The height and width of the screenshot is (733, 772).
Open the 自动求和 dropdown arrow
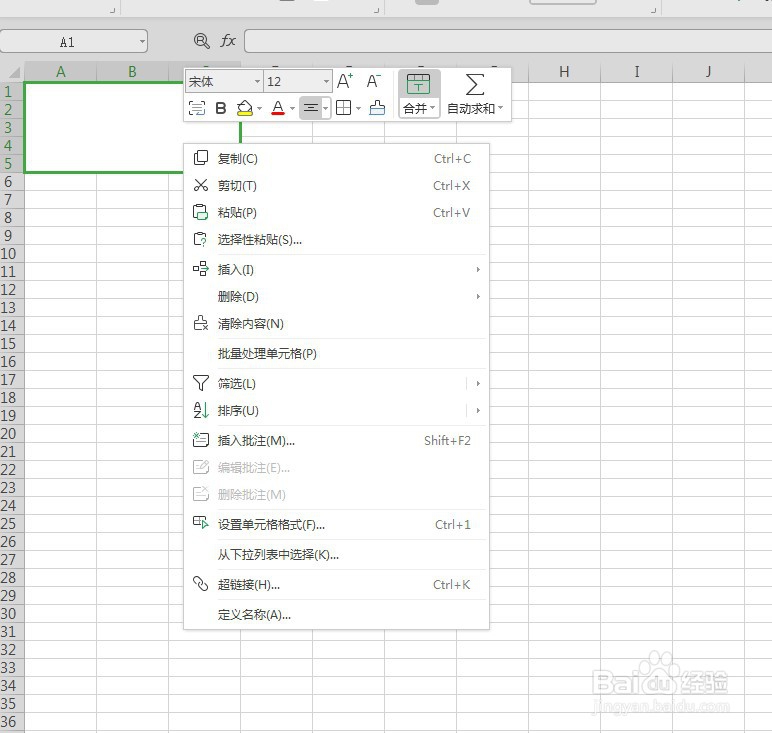(x=500, y=107)
